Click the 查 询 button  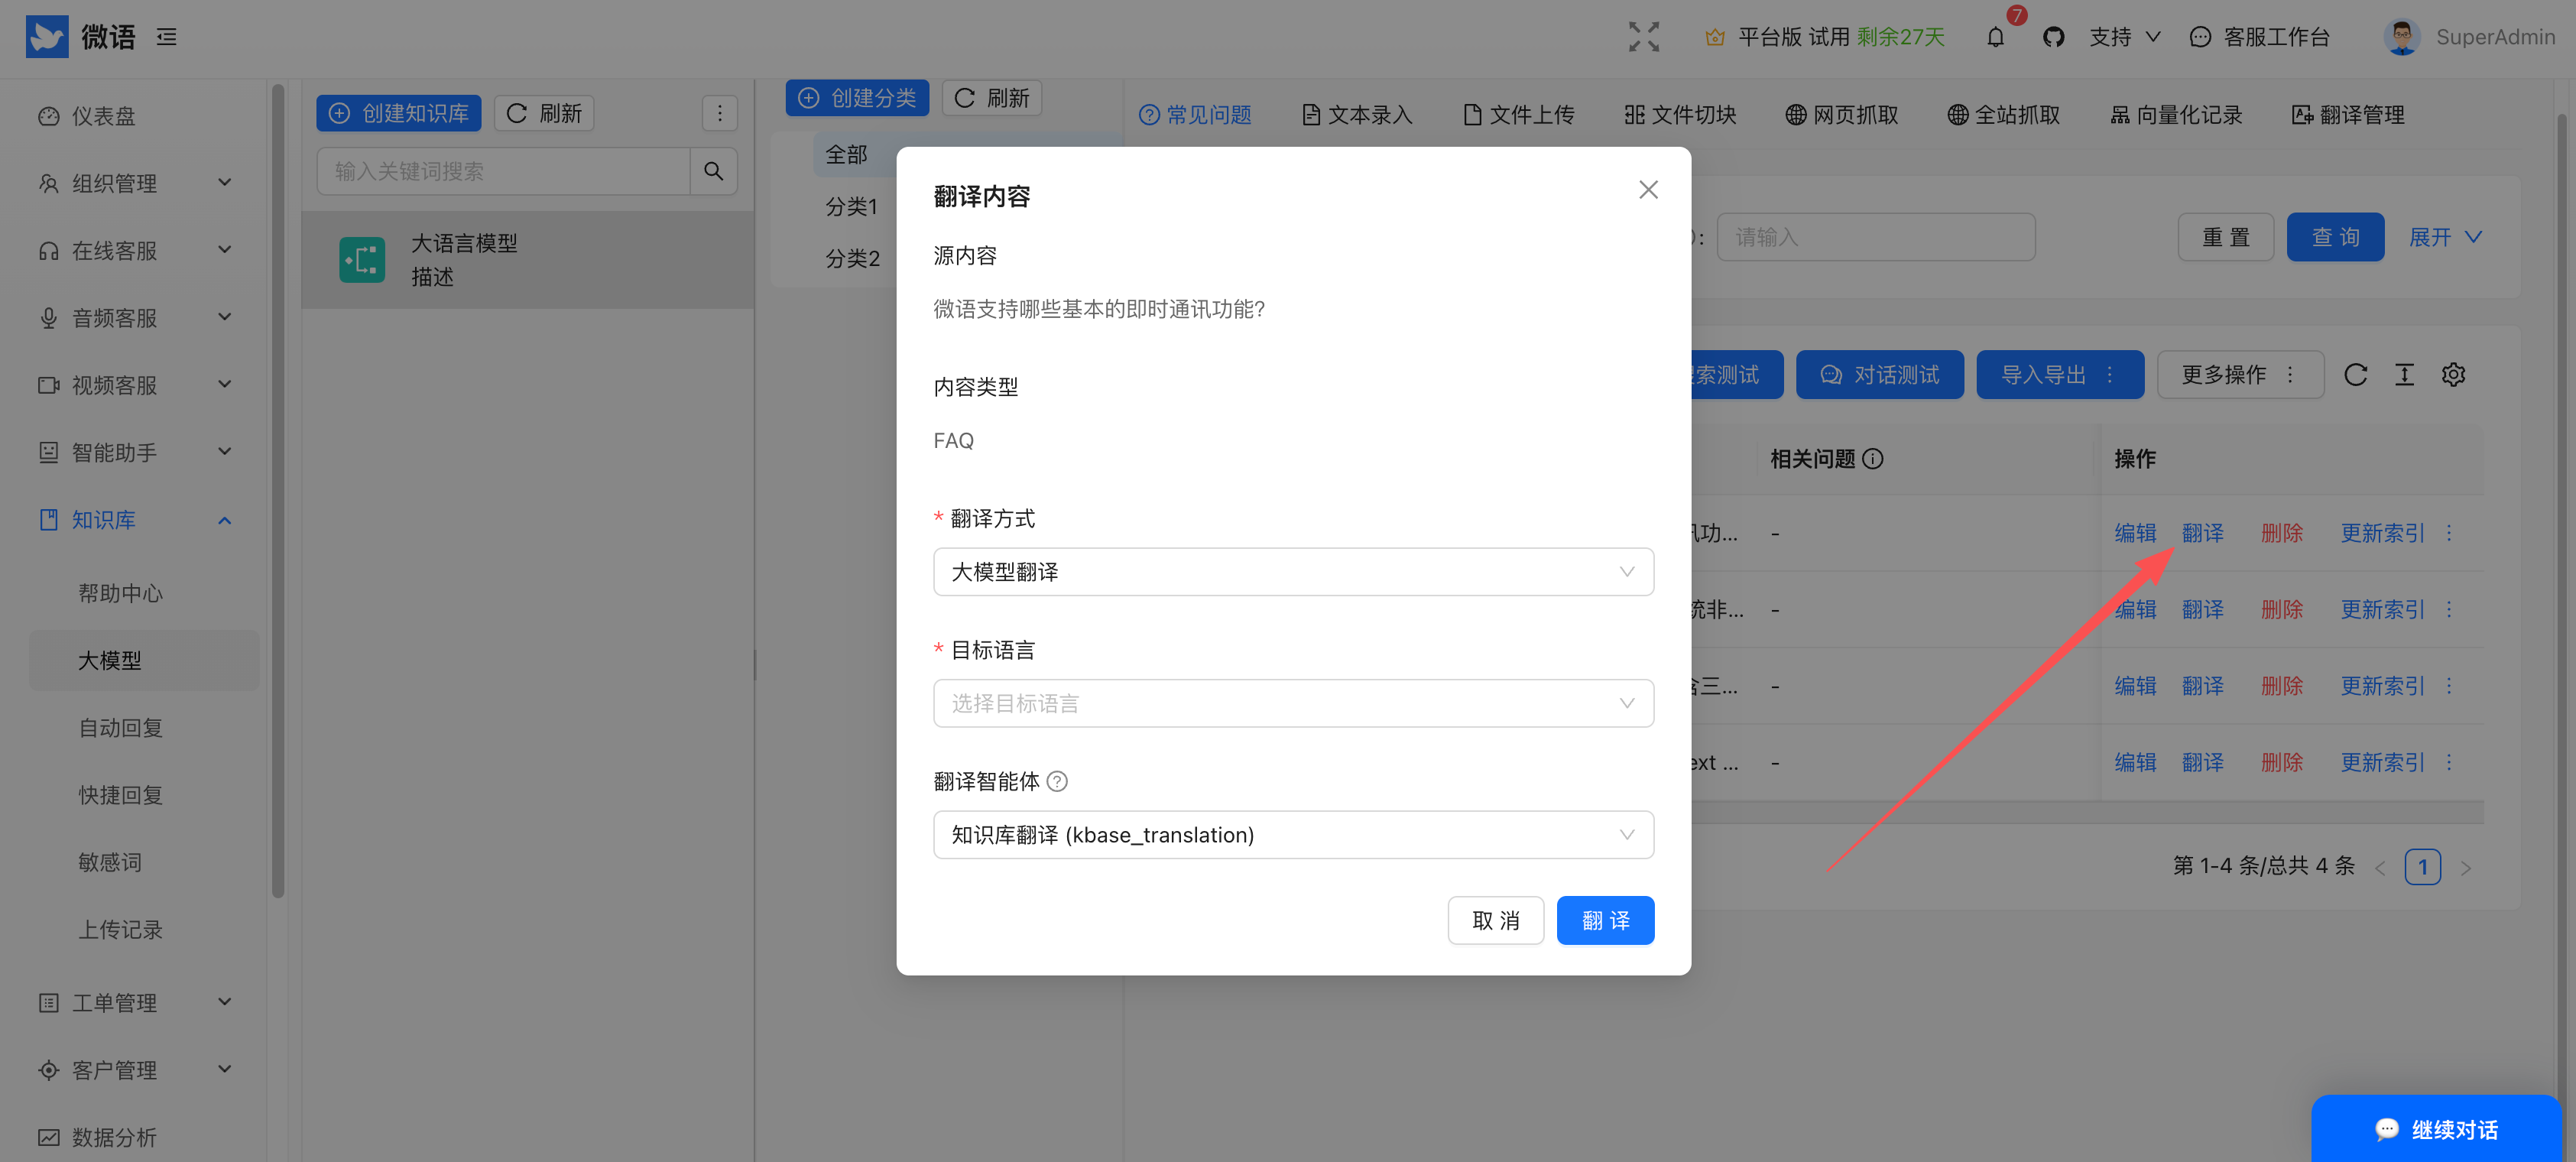[x=2335, y=237]
